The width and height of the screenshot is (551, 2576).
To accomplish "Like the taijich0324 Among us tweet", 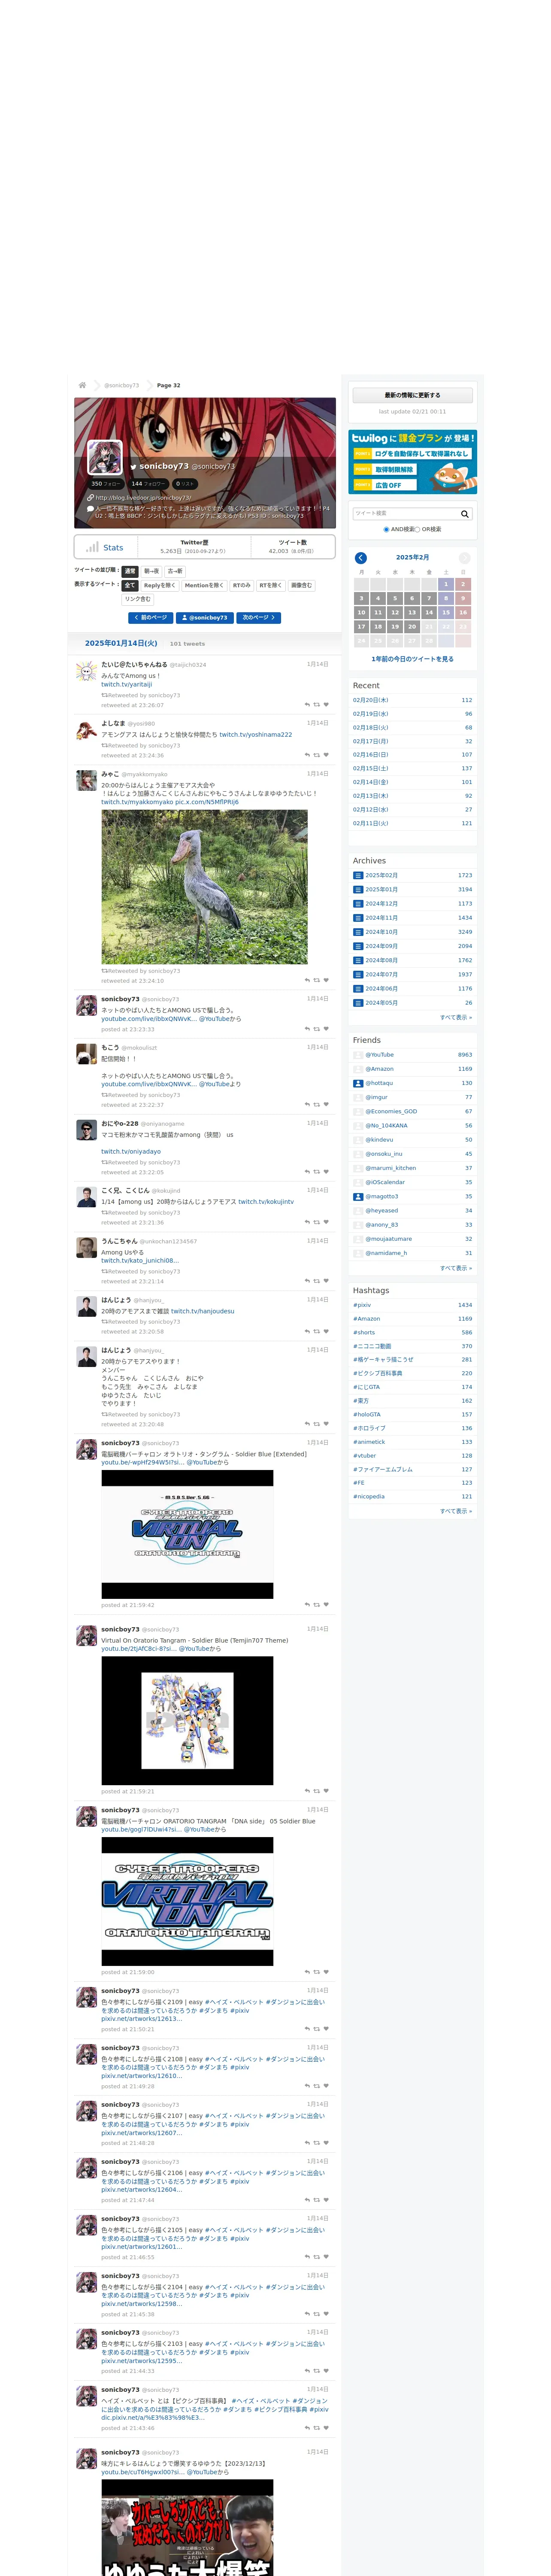I will [x=326, y=705].
